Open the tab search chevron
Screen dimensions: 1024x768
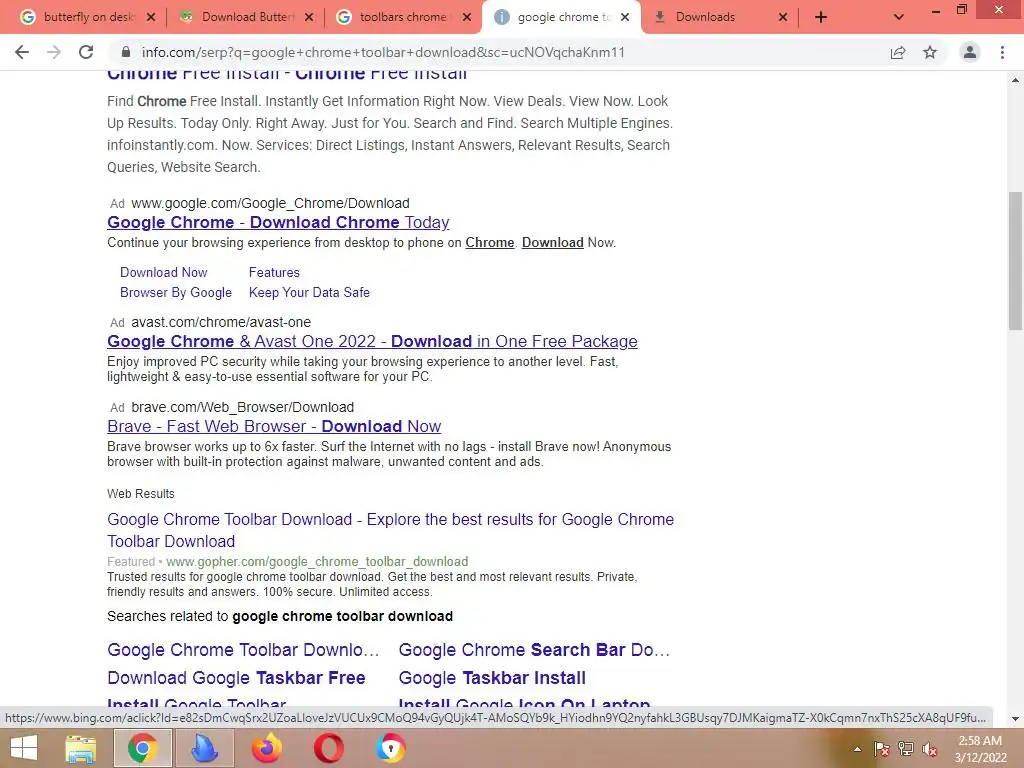[899, 17]
